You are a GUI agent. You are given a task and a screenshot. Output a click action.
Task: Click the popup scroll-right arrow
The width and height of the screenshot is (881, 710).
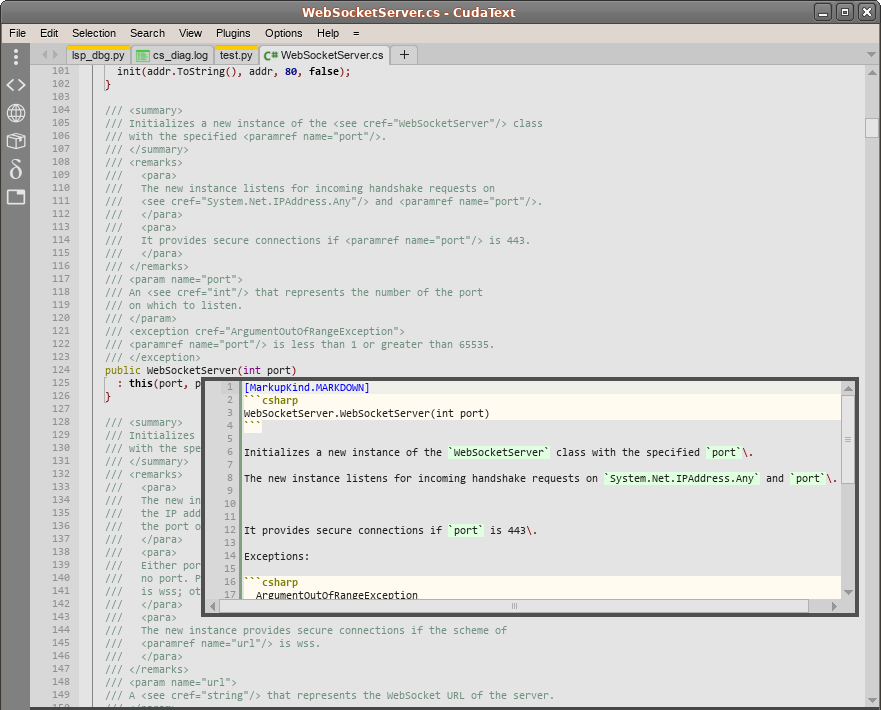click(x=834, y=606)
